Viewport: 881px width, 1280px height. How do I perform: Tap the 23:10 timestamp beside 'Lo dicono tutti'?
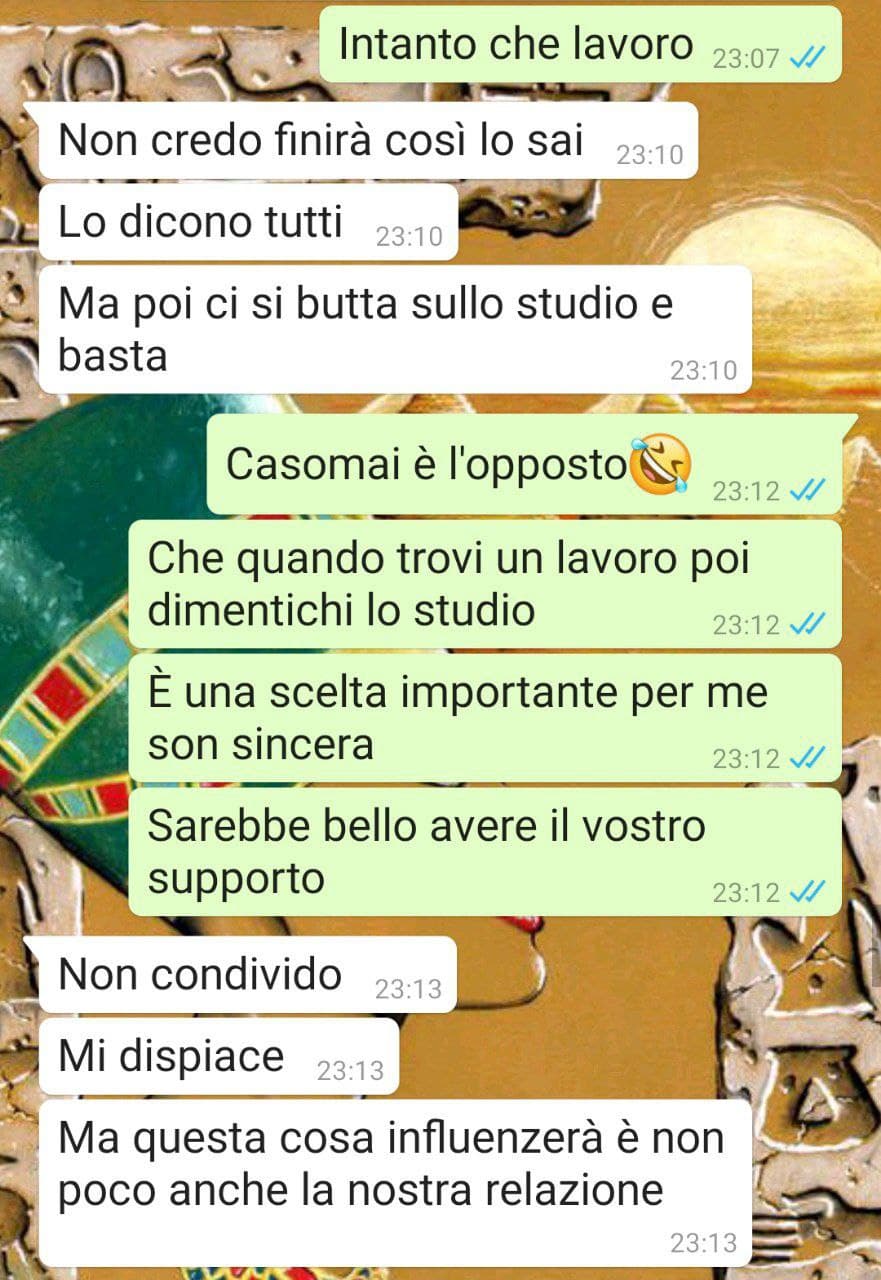pos(409,237)
